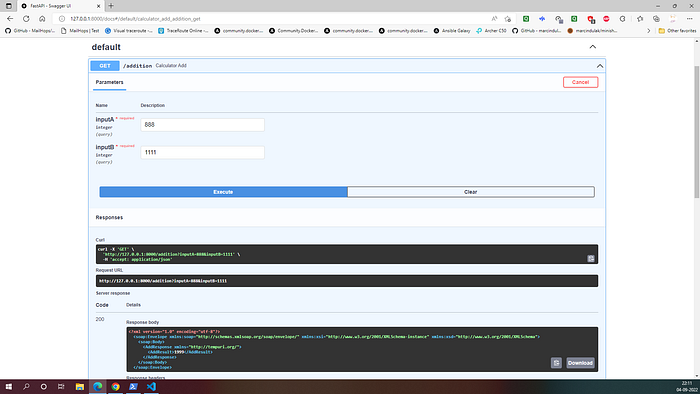700x394 pixels.
Task: Open Visual Studio Code from taskbar
Action: 151,386
